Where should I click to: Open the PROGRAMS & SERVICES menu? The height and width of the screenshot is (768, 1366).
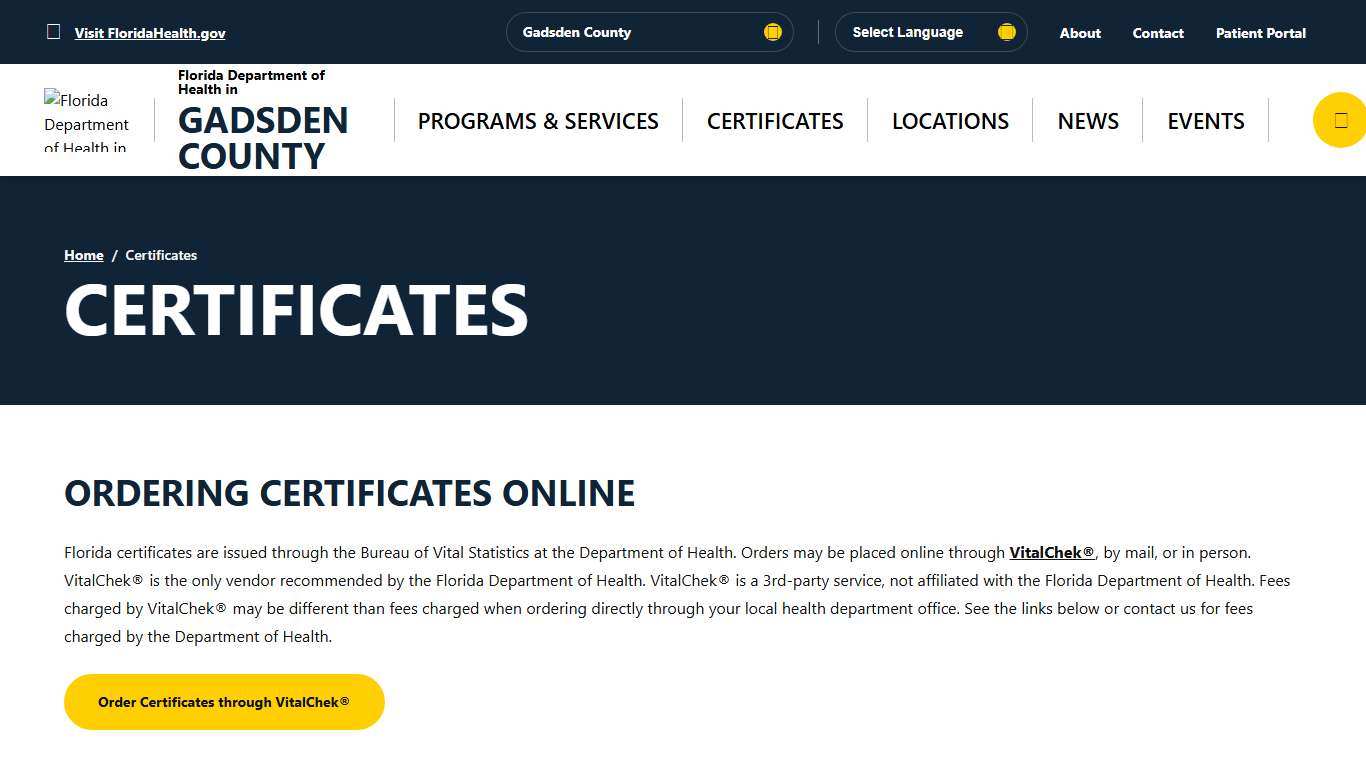pos(538,120)
